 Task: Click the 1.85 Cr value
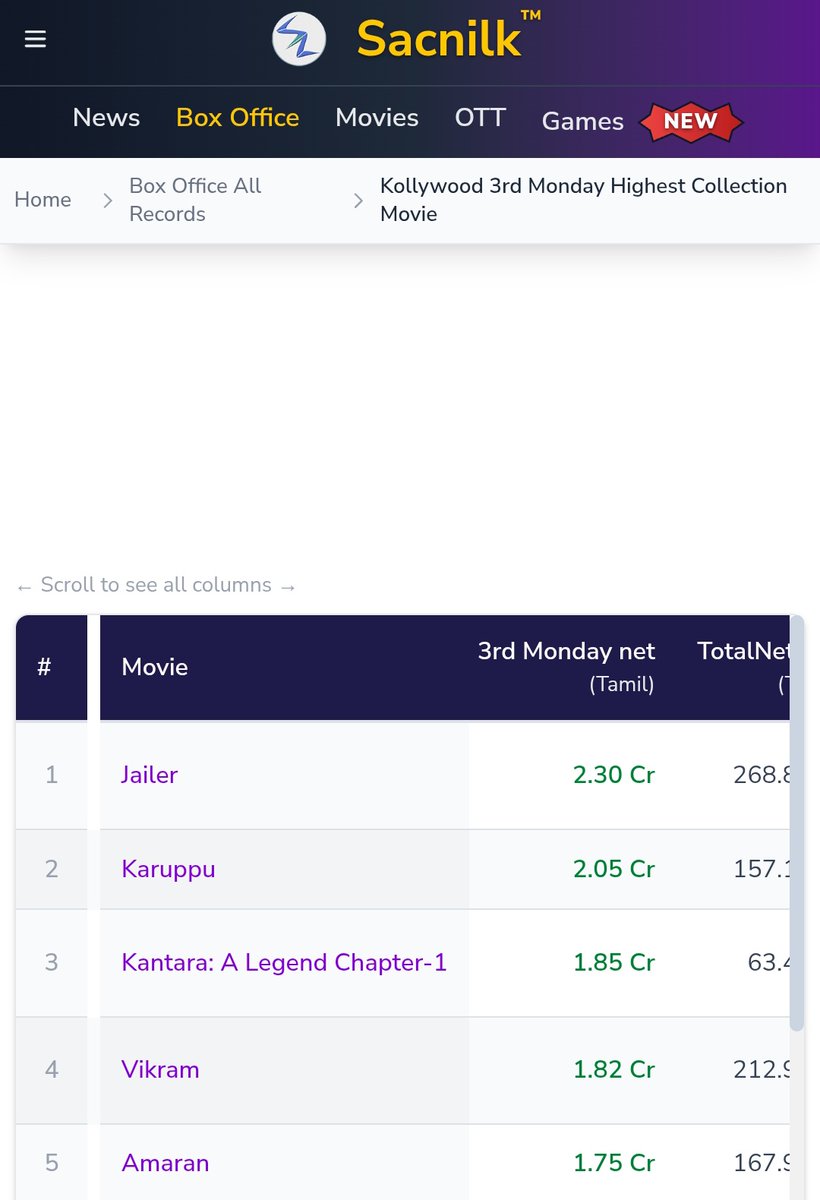[614, 963]
